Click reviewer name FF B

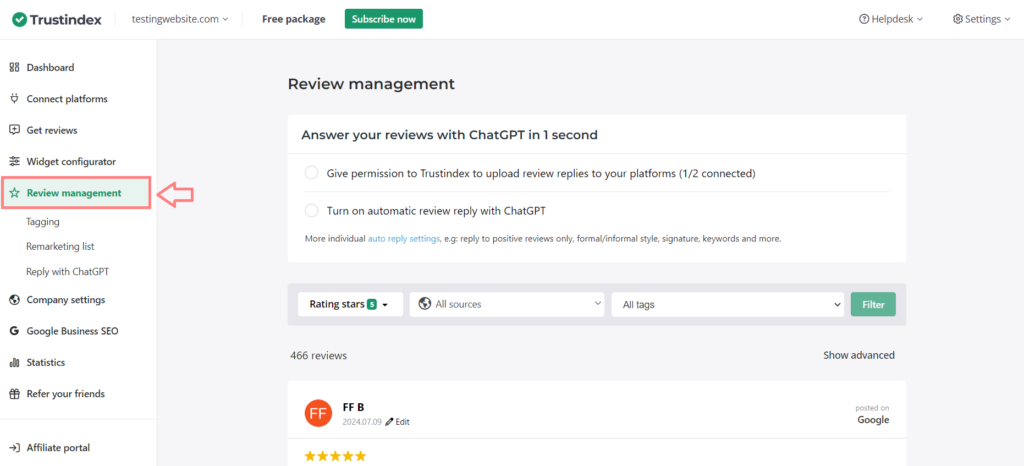[353, 407]
